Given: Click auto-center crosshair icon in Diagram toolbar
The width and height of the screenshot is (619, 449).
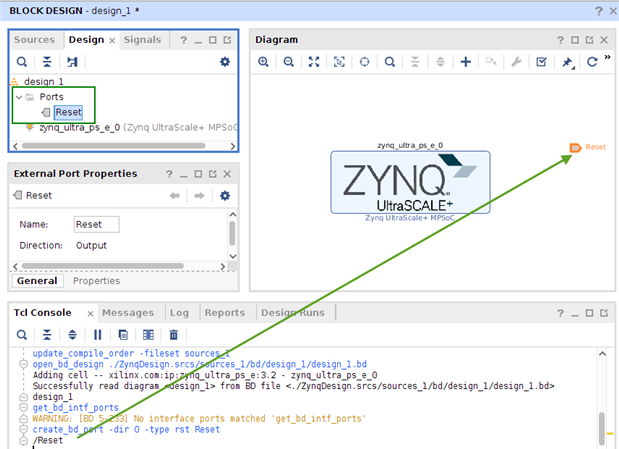Looking at the screenshot, I should 364,62.
